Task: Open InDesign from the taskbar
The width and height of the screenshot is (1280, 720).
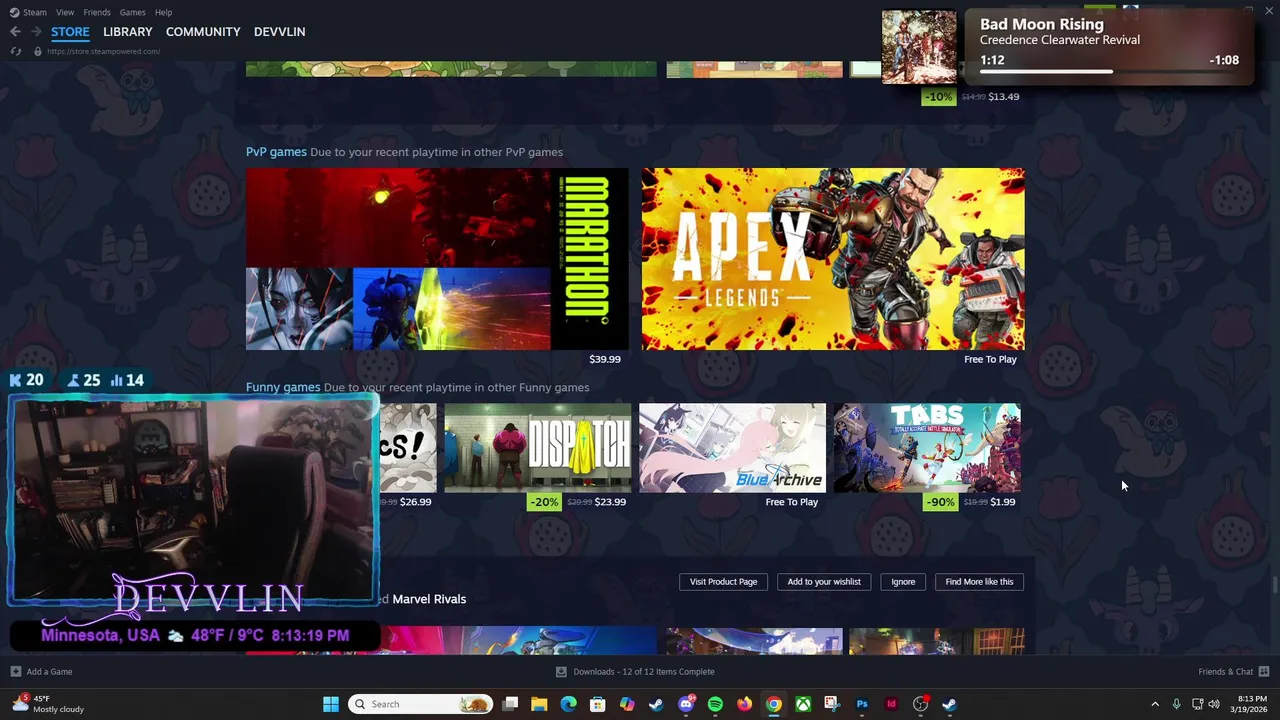Action: (891, 704)
